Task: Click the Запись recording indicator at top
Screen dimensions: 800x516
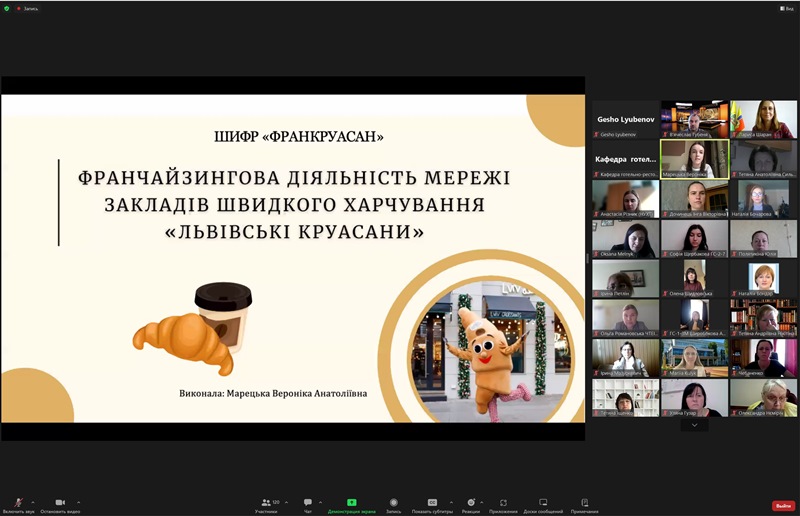Action: coord(28,7)
